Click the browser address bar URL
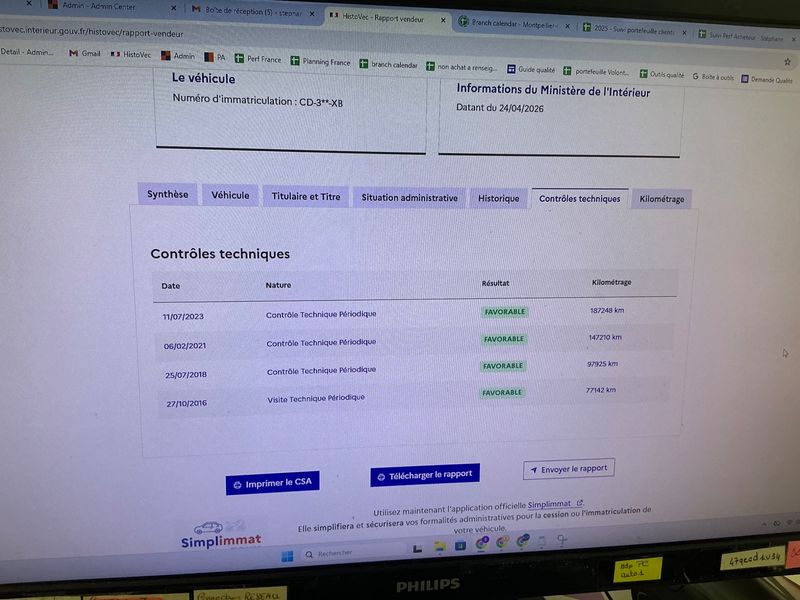The image size is (800, 600). click(91, 32)
